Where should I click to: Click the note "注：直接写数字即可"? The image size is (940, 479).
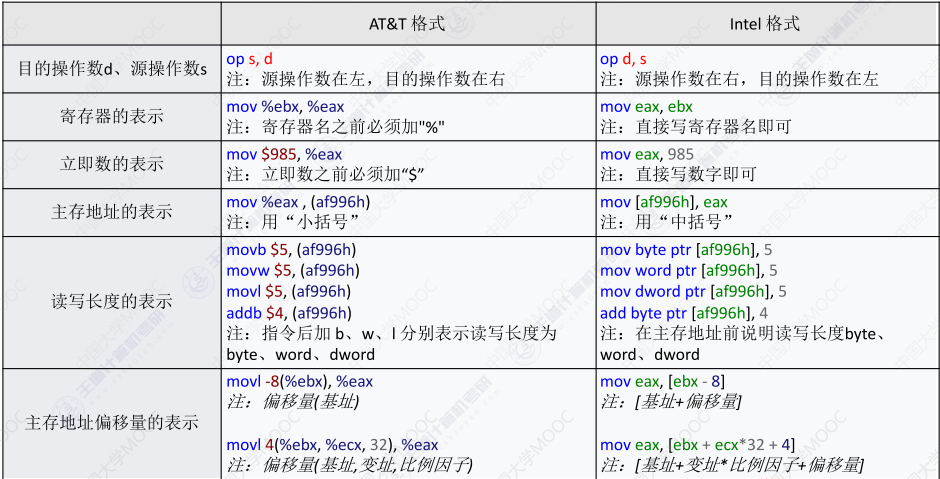[x=679, y=174]
